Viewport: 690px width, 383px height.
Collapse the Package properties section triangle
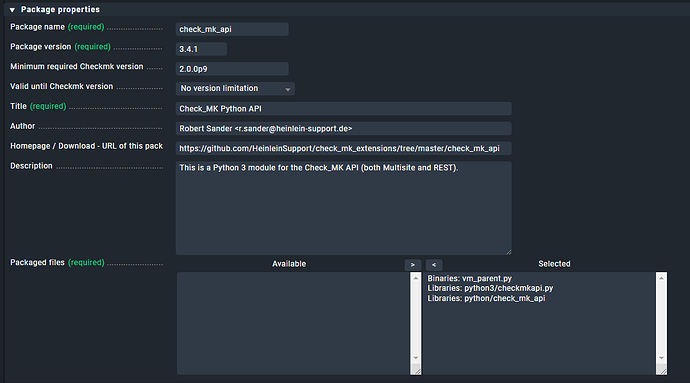pyautogui.click(x=12, y=10)
